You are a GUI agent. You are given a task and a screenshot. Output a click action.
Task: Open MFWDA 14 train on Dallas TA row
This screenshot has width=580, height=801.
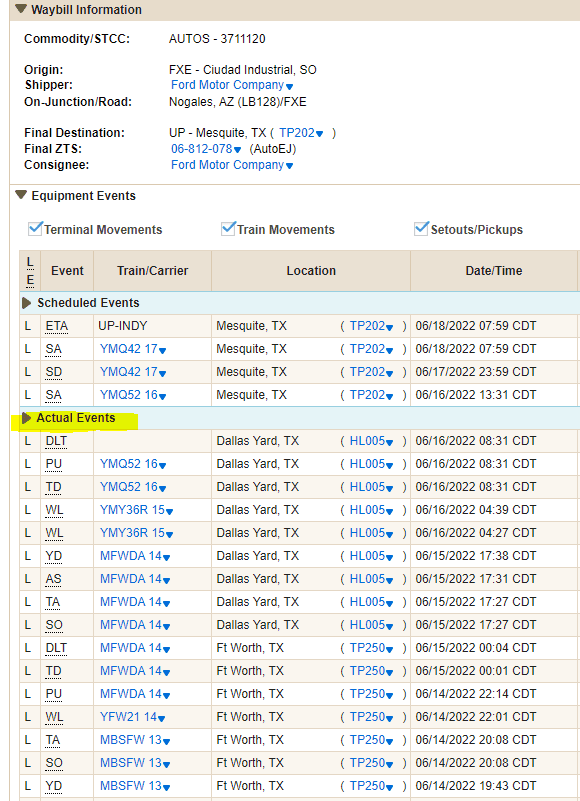[x=135, y=602]
